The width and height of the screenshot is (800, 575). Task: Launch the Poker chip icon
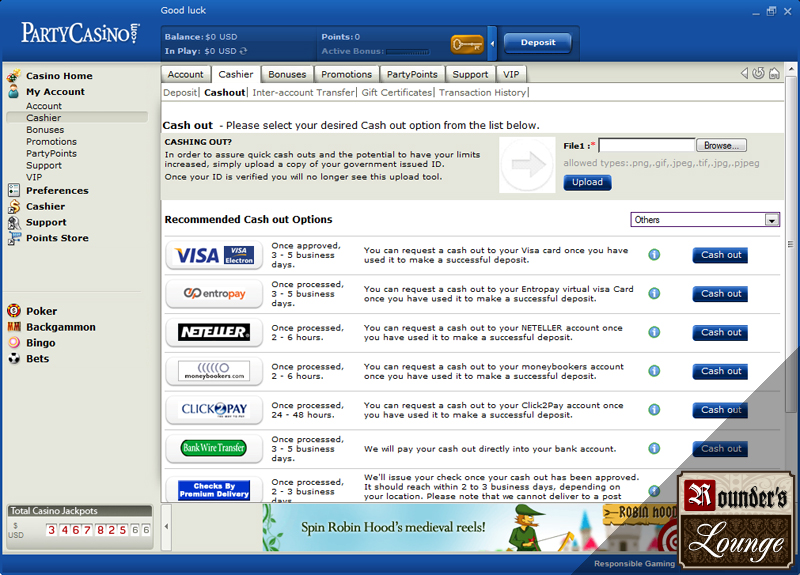14,311
